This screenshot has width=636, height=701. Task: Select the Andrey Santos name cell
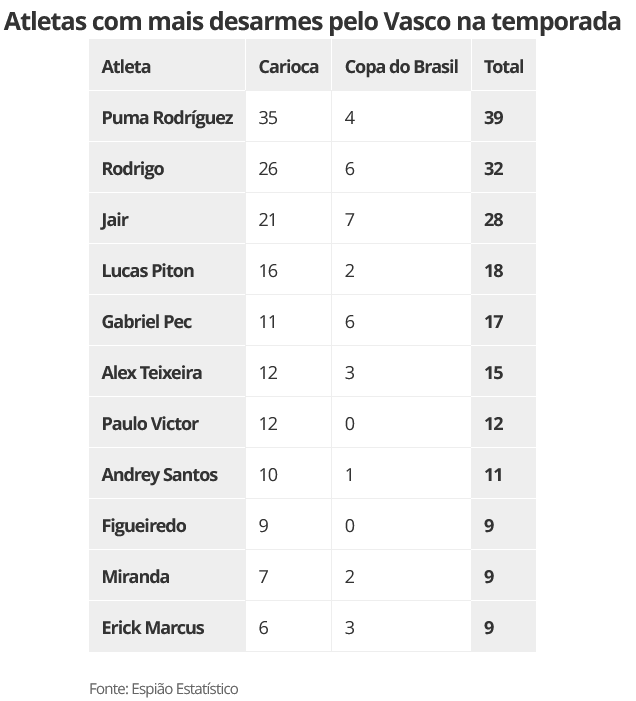point(159,475)
